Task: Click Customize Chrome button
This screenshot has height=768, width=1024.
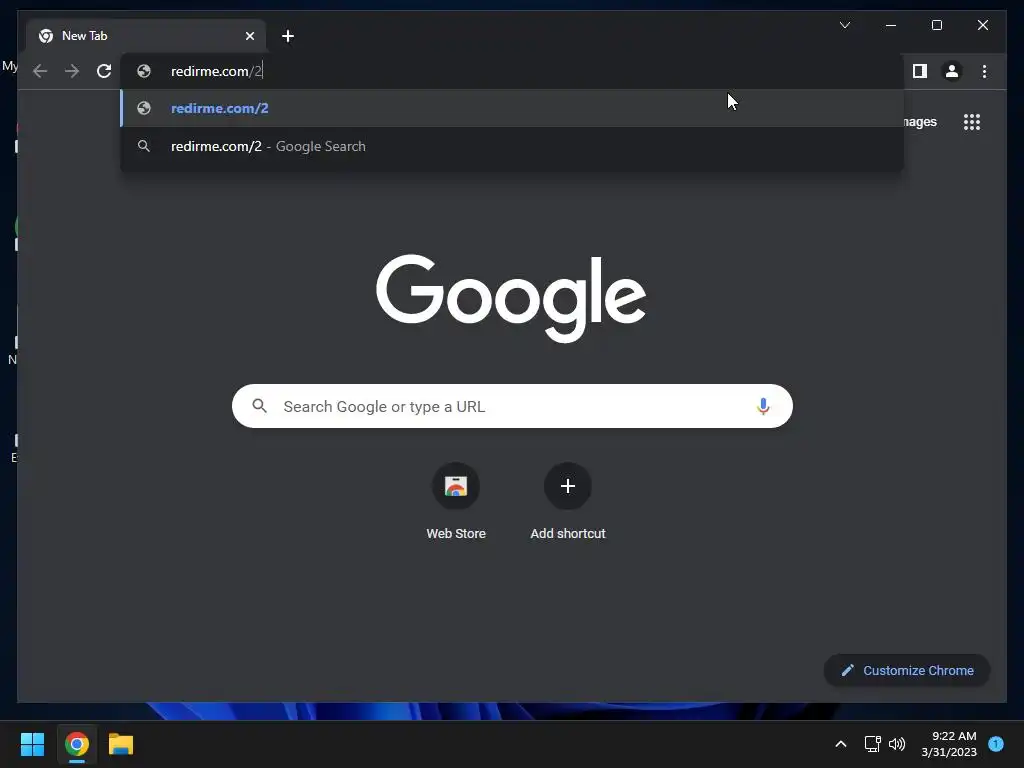Action: 907,671
